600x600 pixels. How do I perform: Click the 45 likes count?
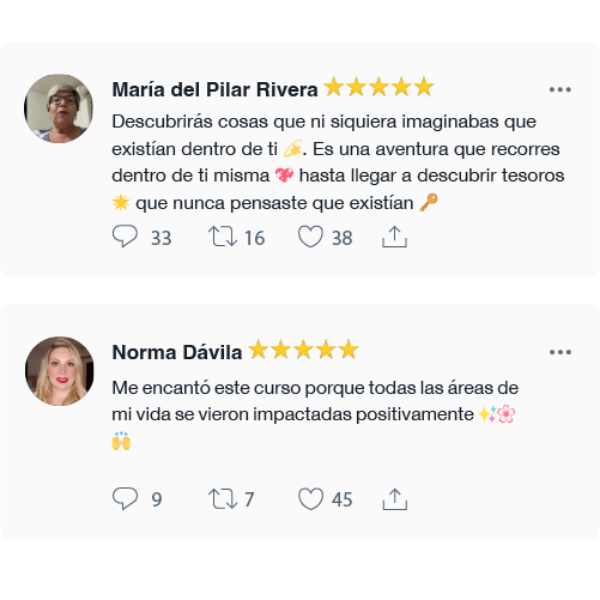click(x=342, y=500)
